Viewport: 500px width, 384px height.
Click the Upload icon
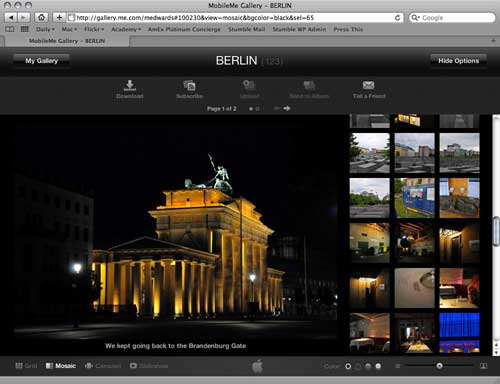pos(249,85)
